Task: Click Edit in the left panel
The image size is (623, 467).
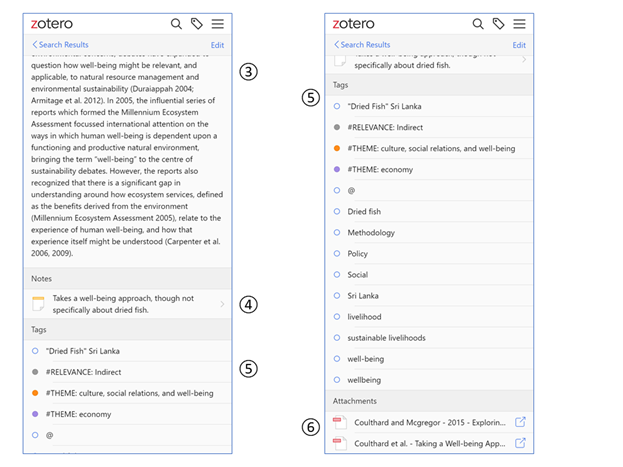Action: 217,45
